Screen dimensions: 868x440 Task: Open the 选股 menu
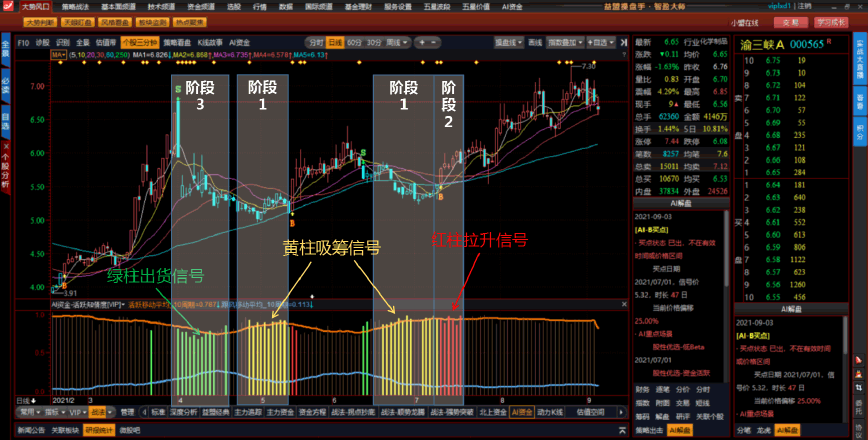[234, 7]
